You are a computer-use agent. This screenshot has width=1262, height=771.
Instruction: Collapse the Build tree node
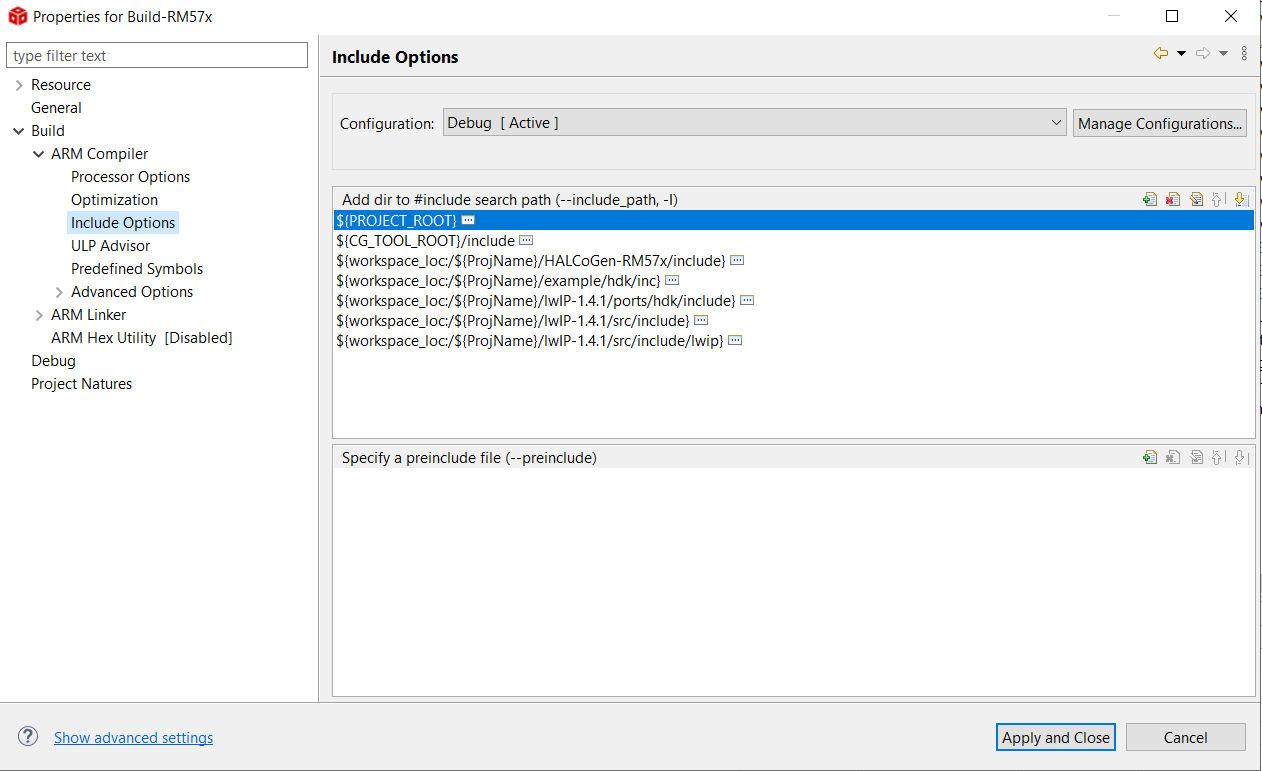18,130
